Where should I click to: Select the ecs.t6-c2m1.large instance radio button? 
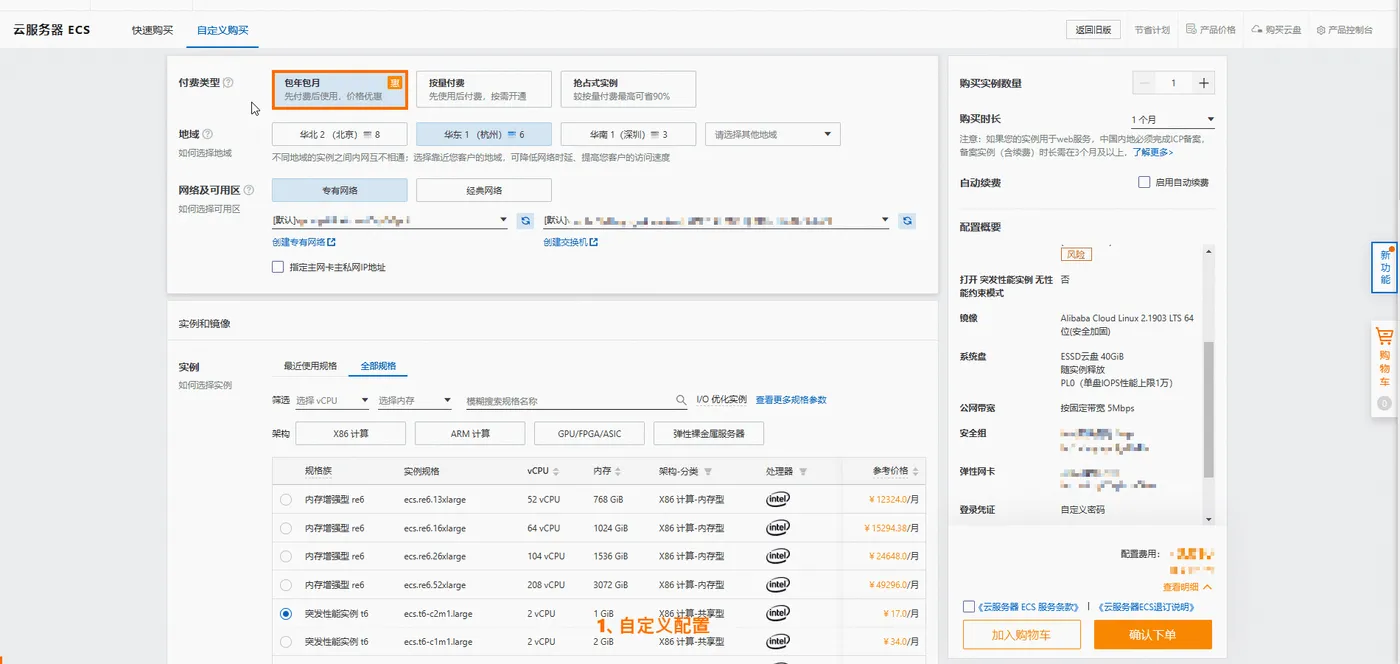click(x=287, y=613)
